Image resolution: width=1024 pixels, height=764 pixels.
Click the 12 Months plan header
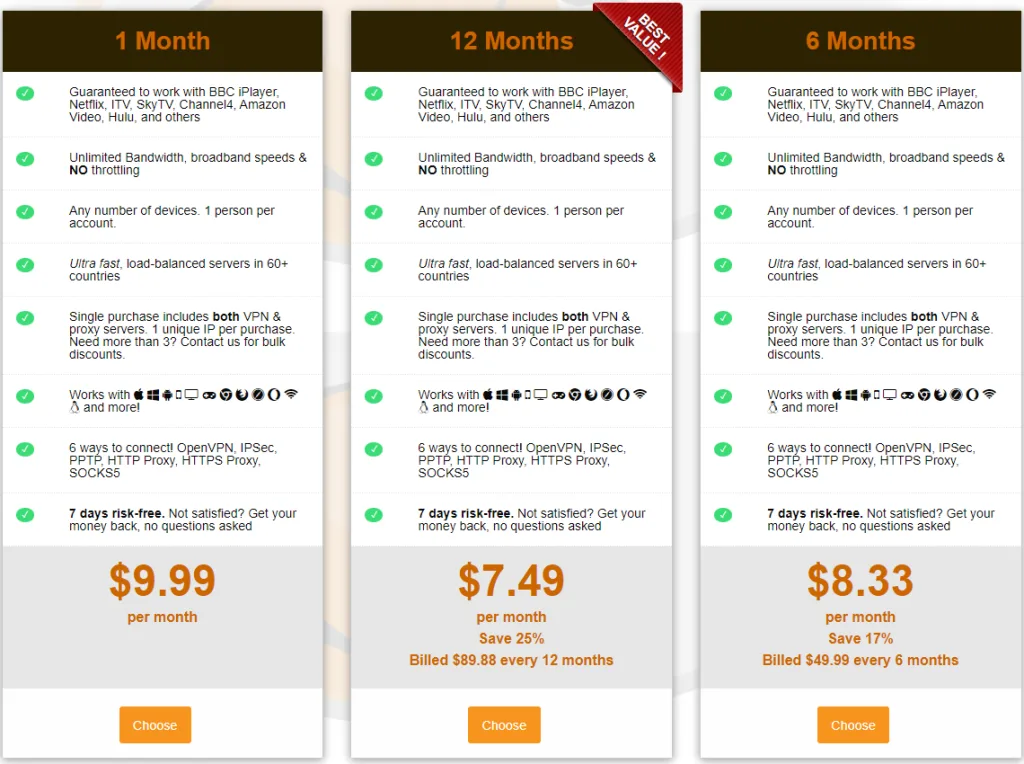tap(511, 41)
